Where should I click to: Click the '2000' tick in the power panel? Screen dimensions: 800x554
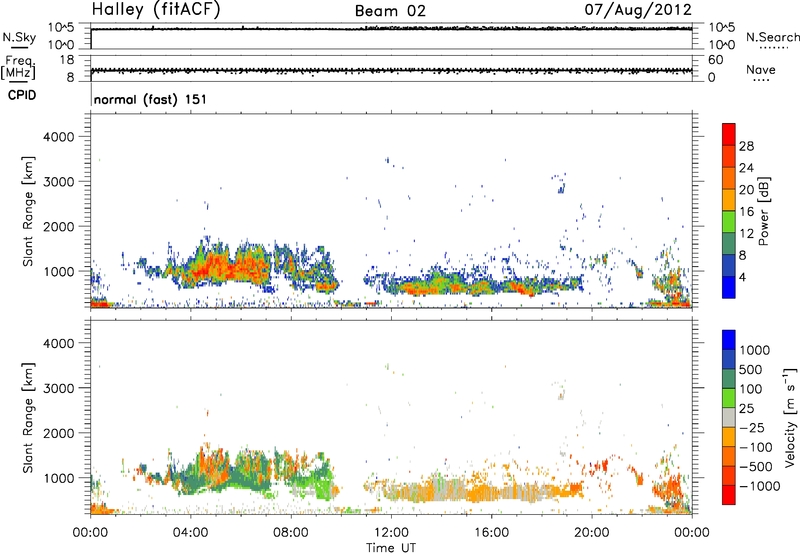click(59, 227)
